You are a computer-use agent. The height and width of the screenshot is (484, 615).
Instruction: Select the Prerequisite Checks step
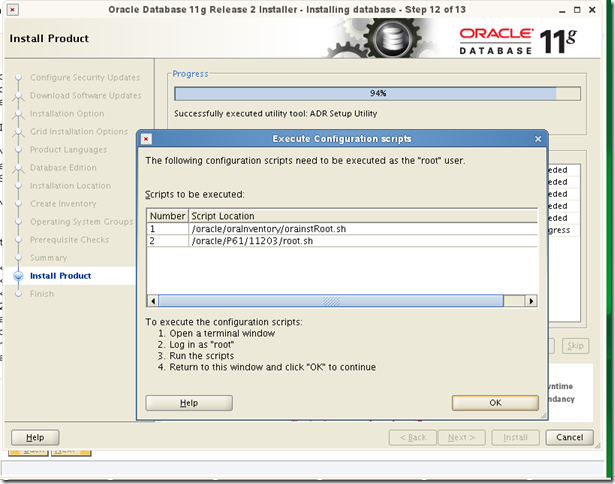(x=69, y=240)
